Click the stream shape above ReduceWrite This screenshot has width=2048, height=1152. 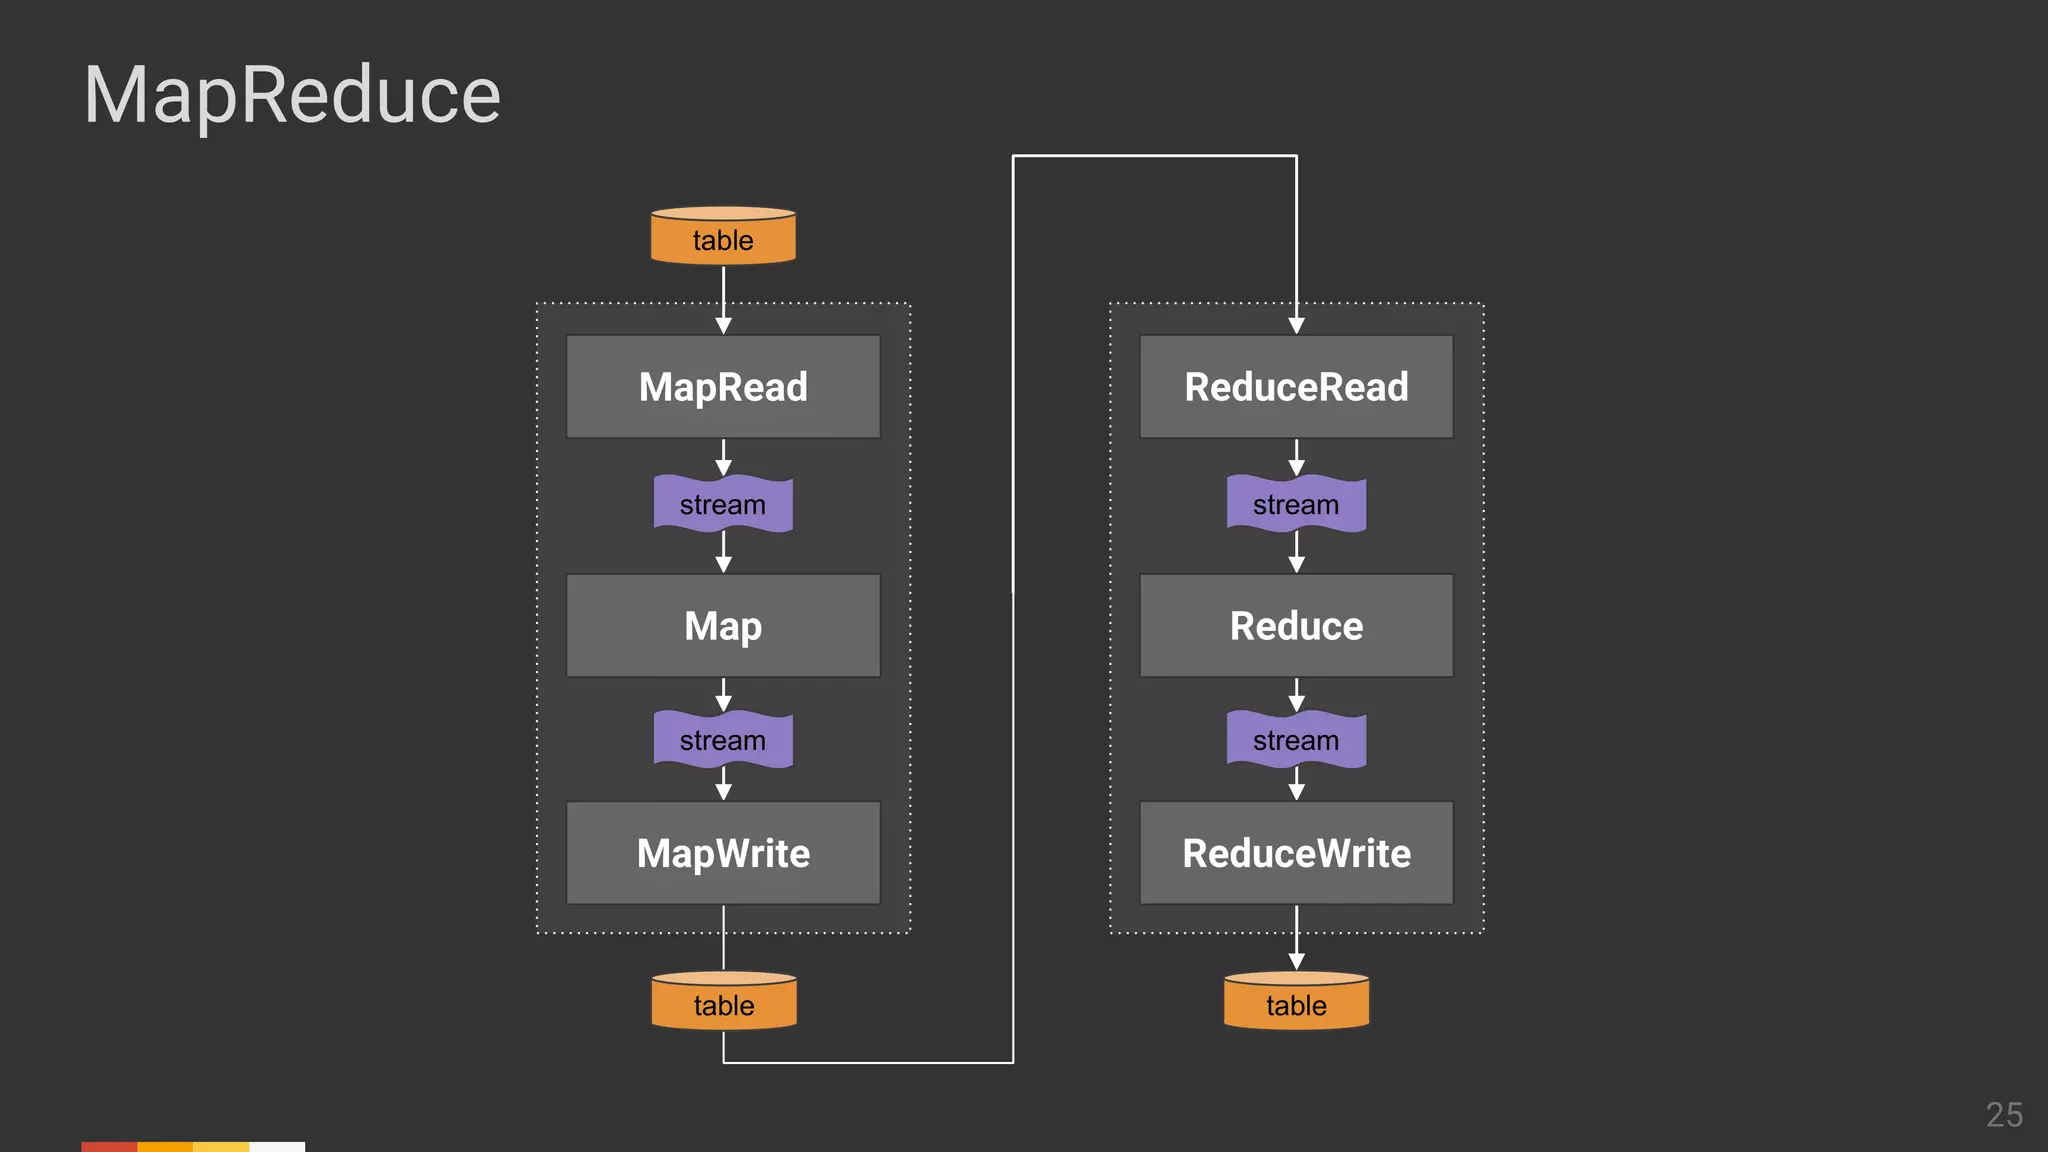(1296, 740)
